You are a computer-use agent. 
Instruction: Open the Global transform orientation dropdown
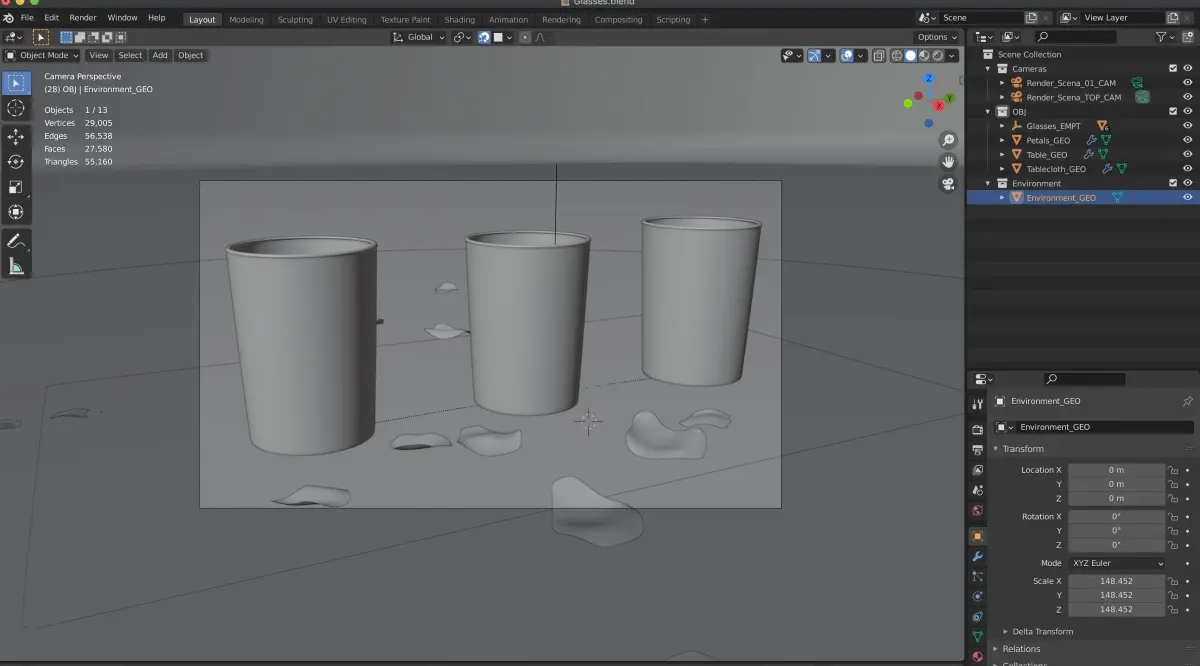coord(419,37)
